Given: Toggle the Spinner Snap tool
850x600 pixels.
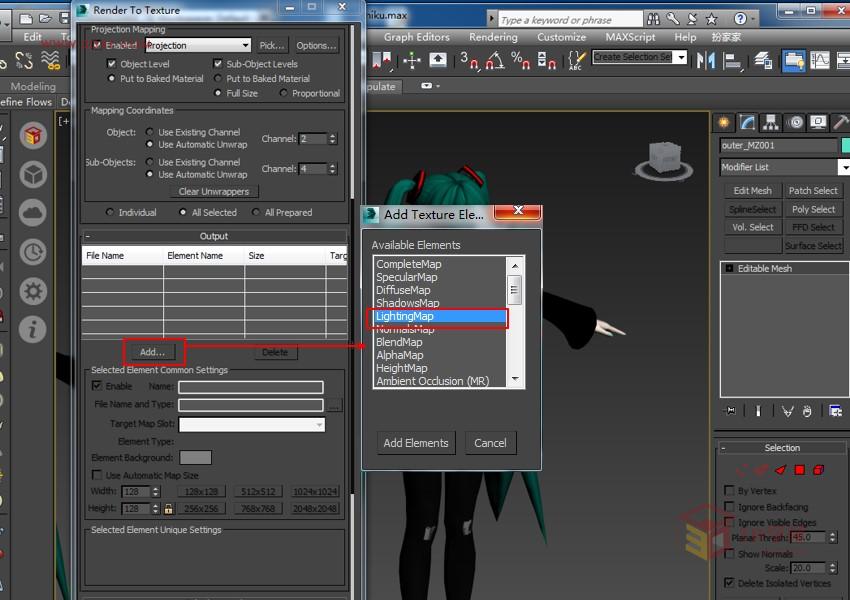Looking at the screenshot, I should pos(546,60).
